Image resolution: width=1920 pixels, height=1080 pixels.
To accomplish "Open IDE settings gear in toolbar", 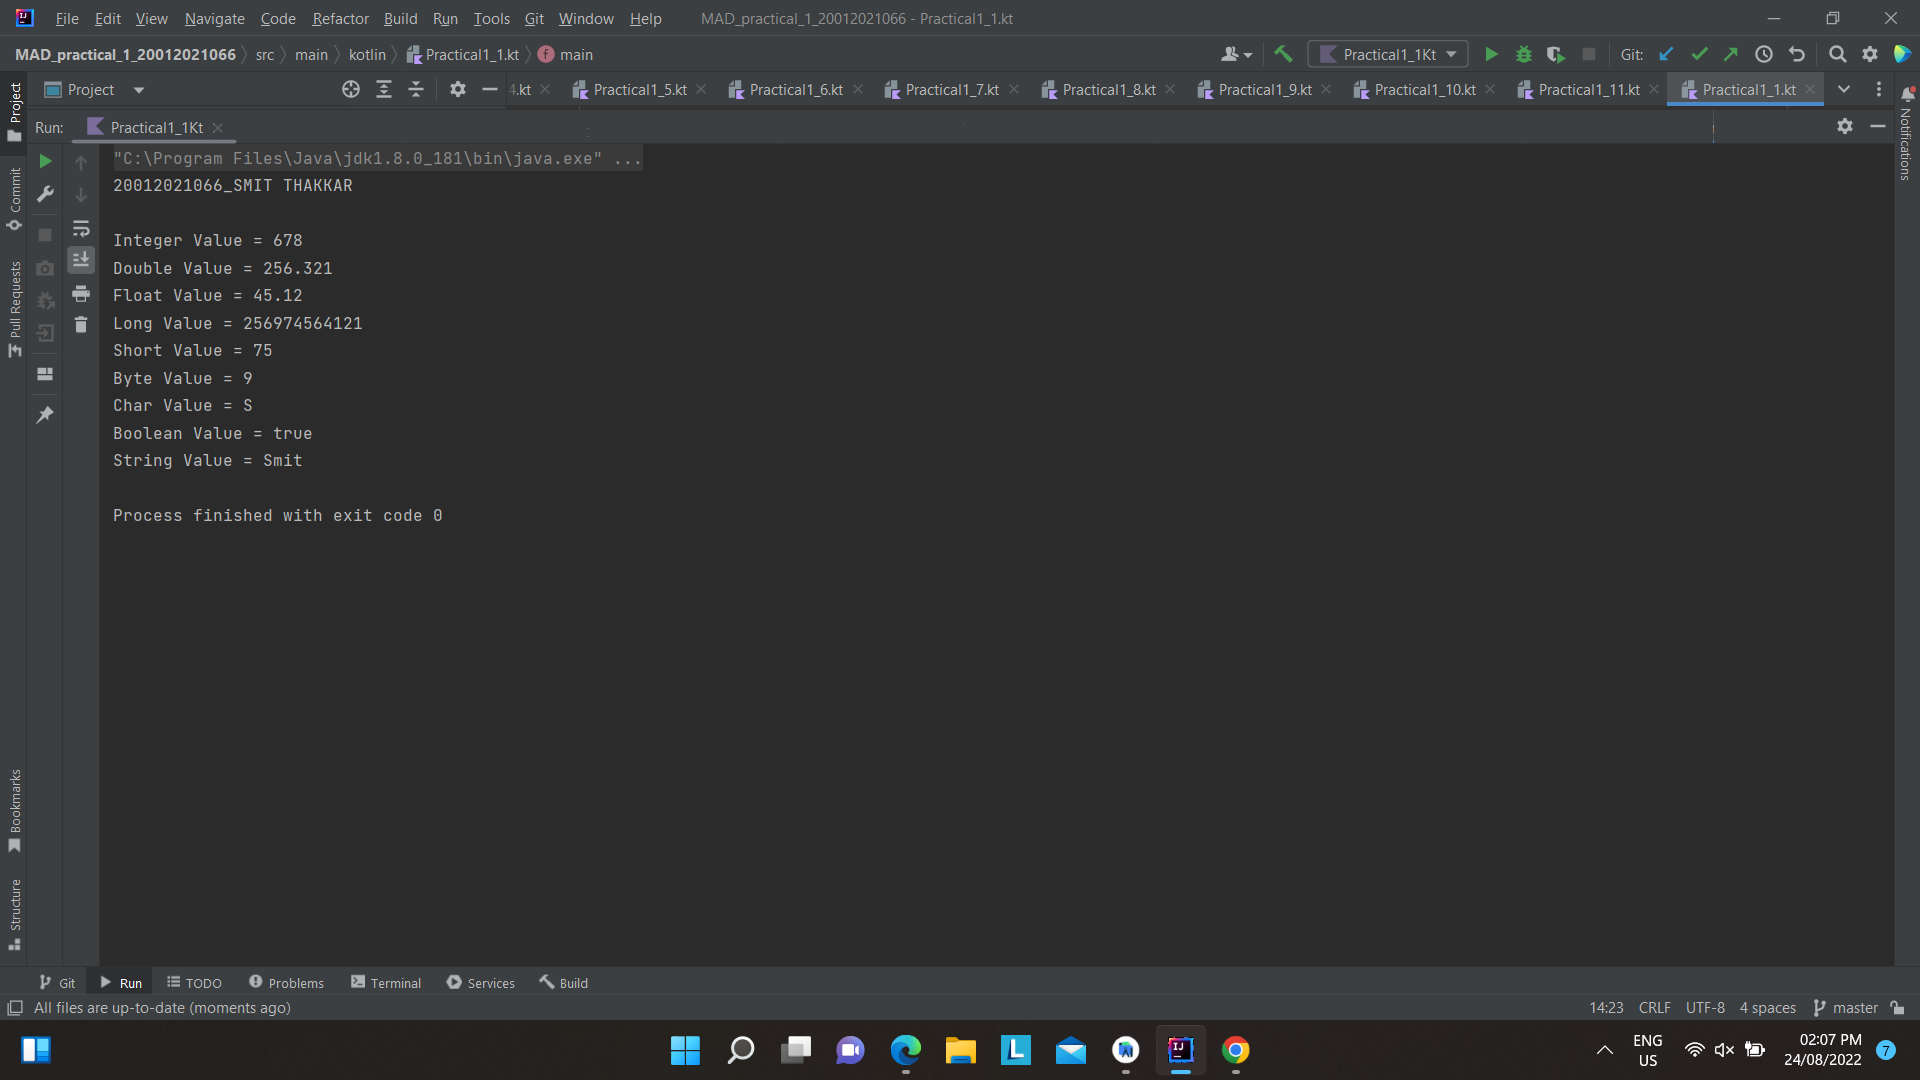I will click(x=1870, y=55).
